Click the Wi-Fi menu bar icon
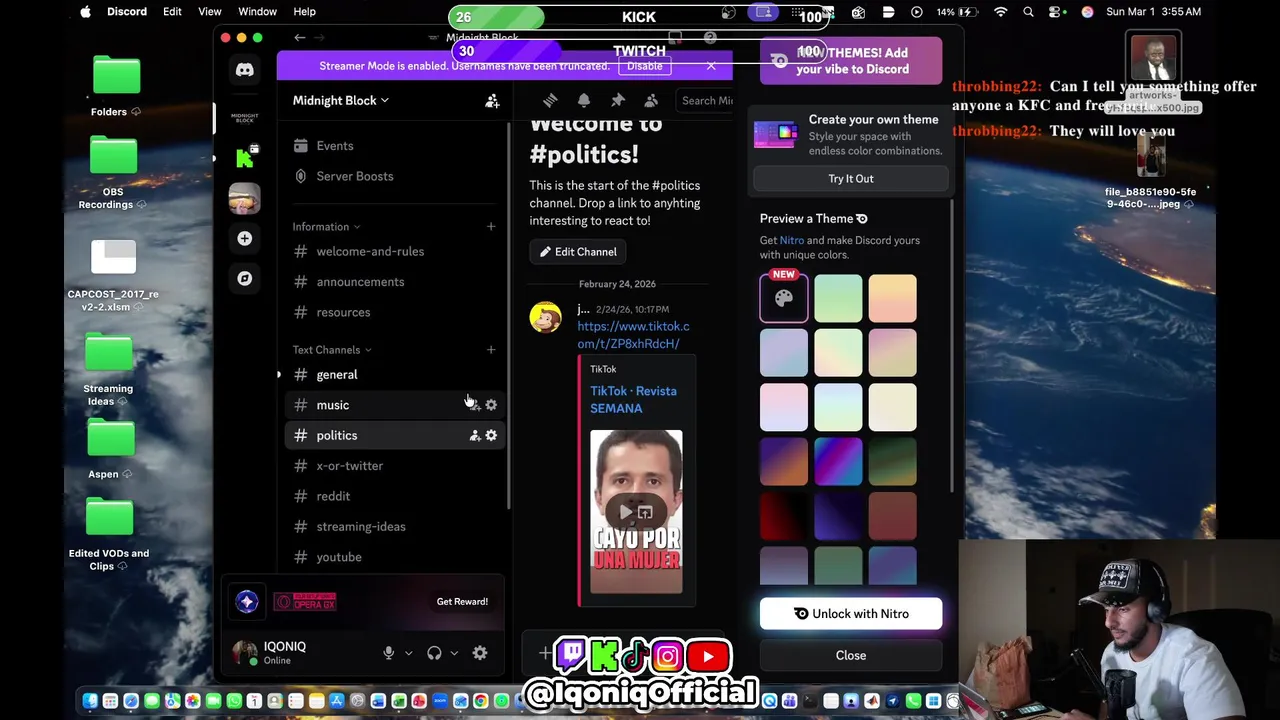This screenshot has height=720, width=1280. [x=1001, y=12]
